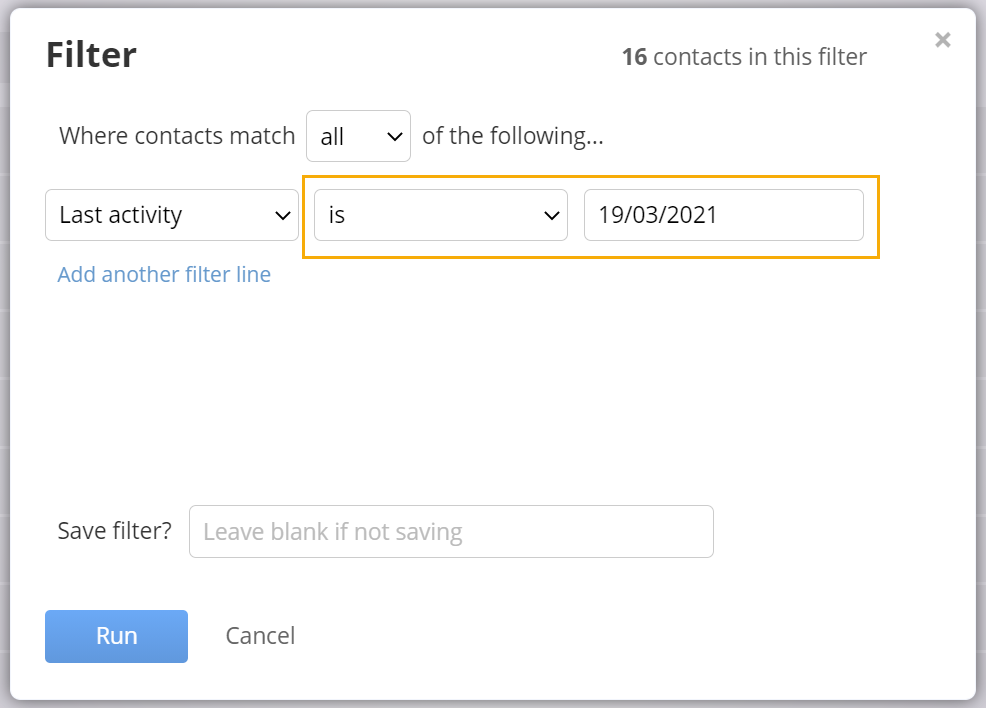Click the 'Where contacts match' label
Image resolution: width=986 pixels, height=708 pixels.
177,136
